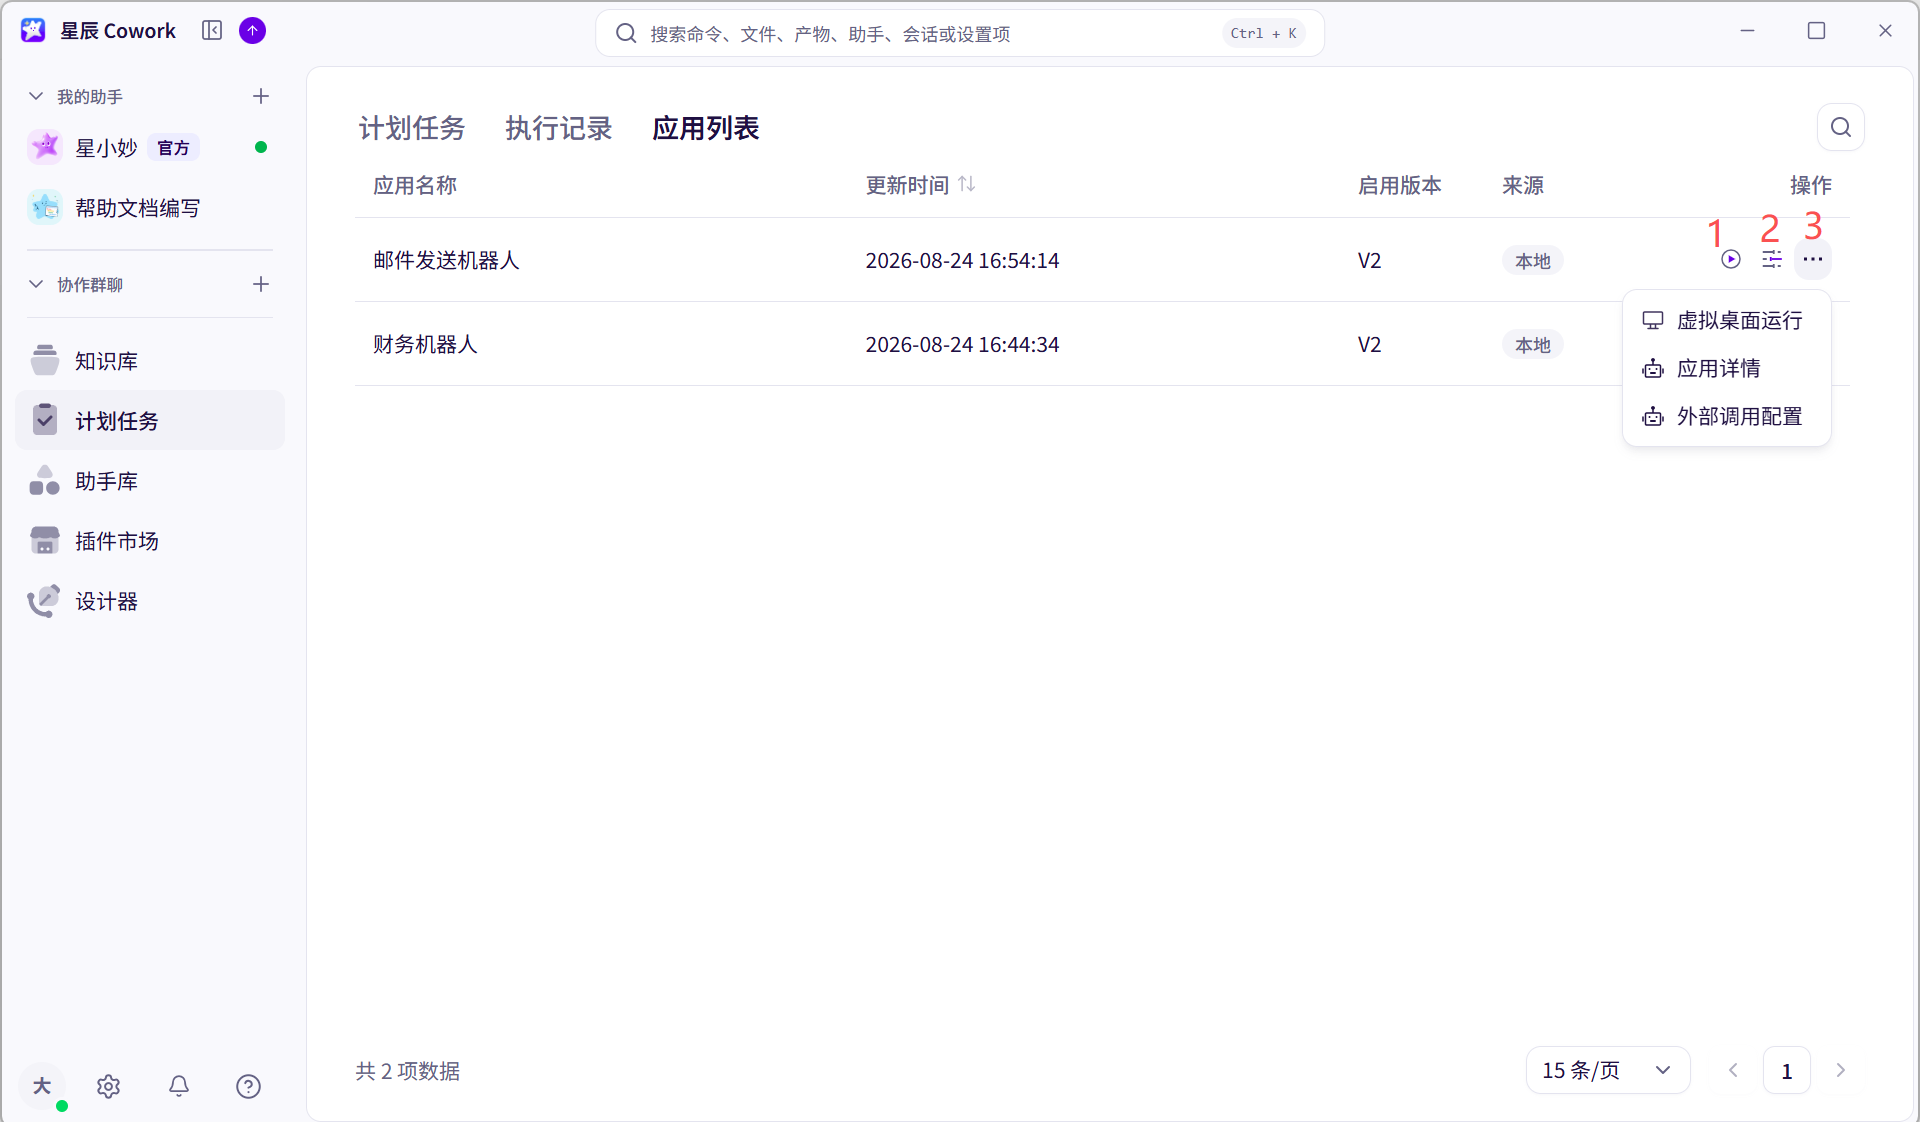Go to the next page arrow
Image resolution: width=1920 pixels, height=1122 pixels.
(x=1841, y=1070)
